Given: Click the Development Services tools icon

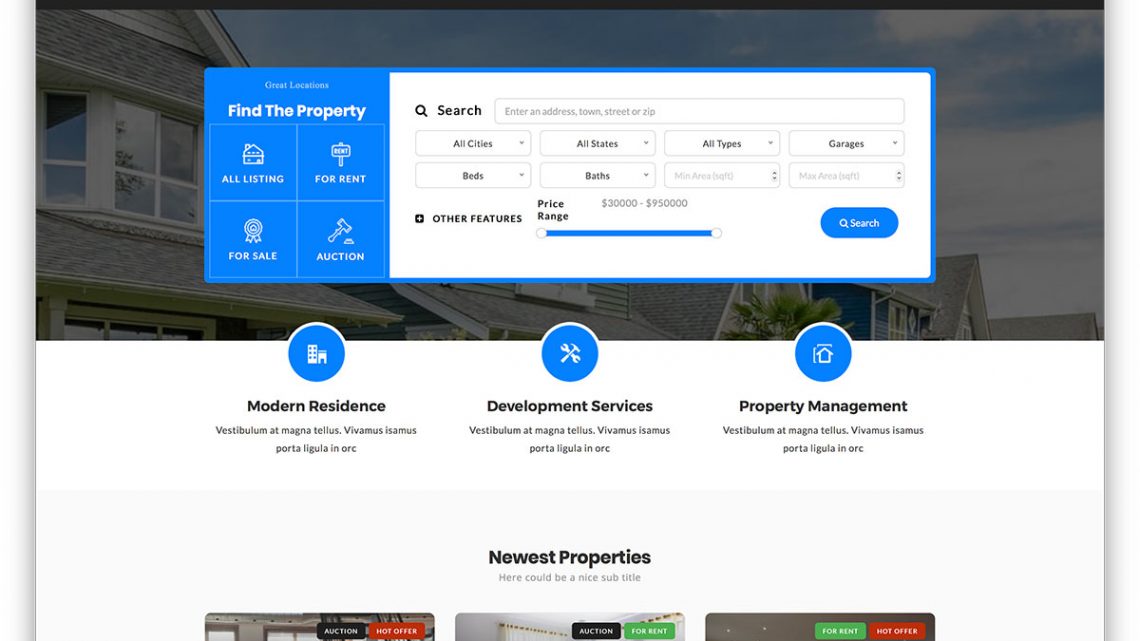Looking at the screenshot, I should point(570,353).
